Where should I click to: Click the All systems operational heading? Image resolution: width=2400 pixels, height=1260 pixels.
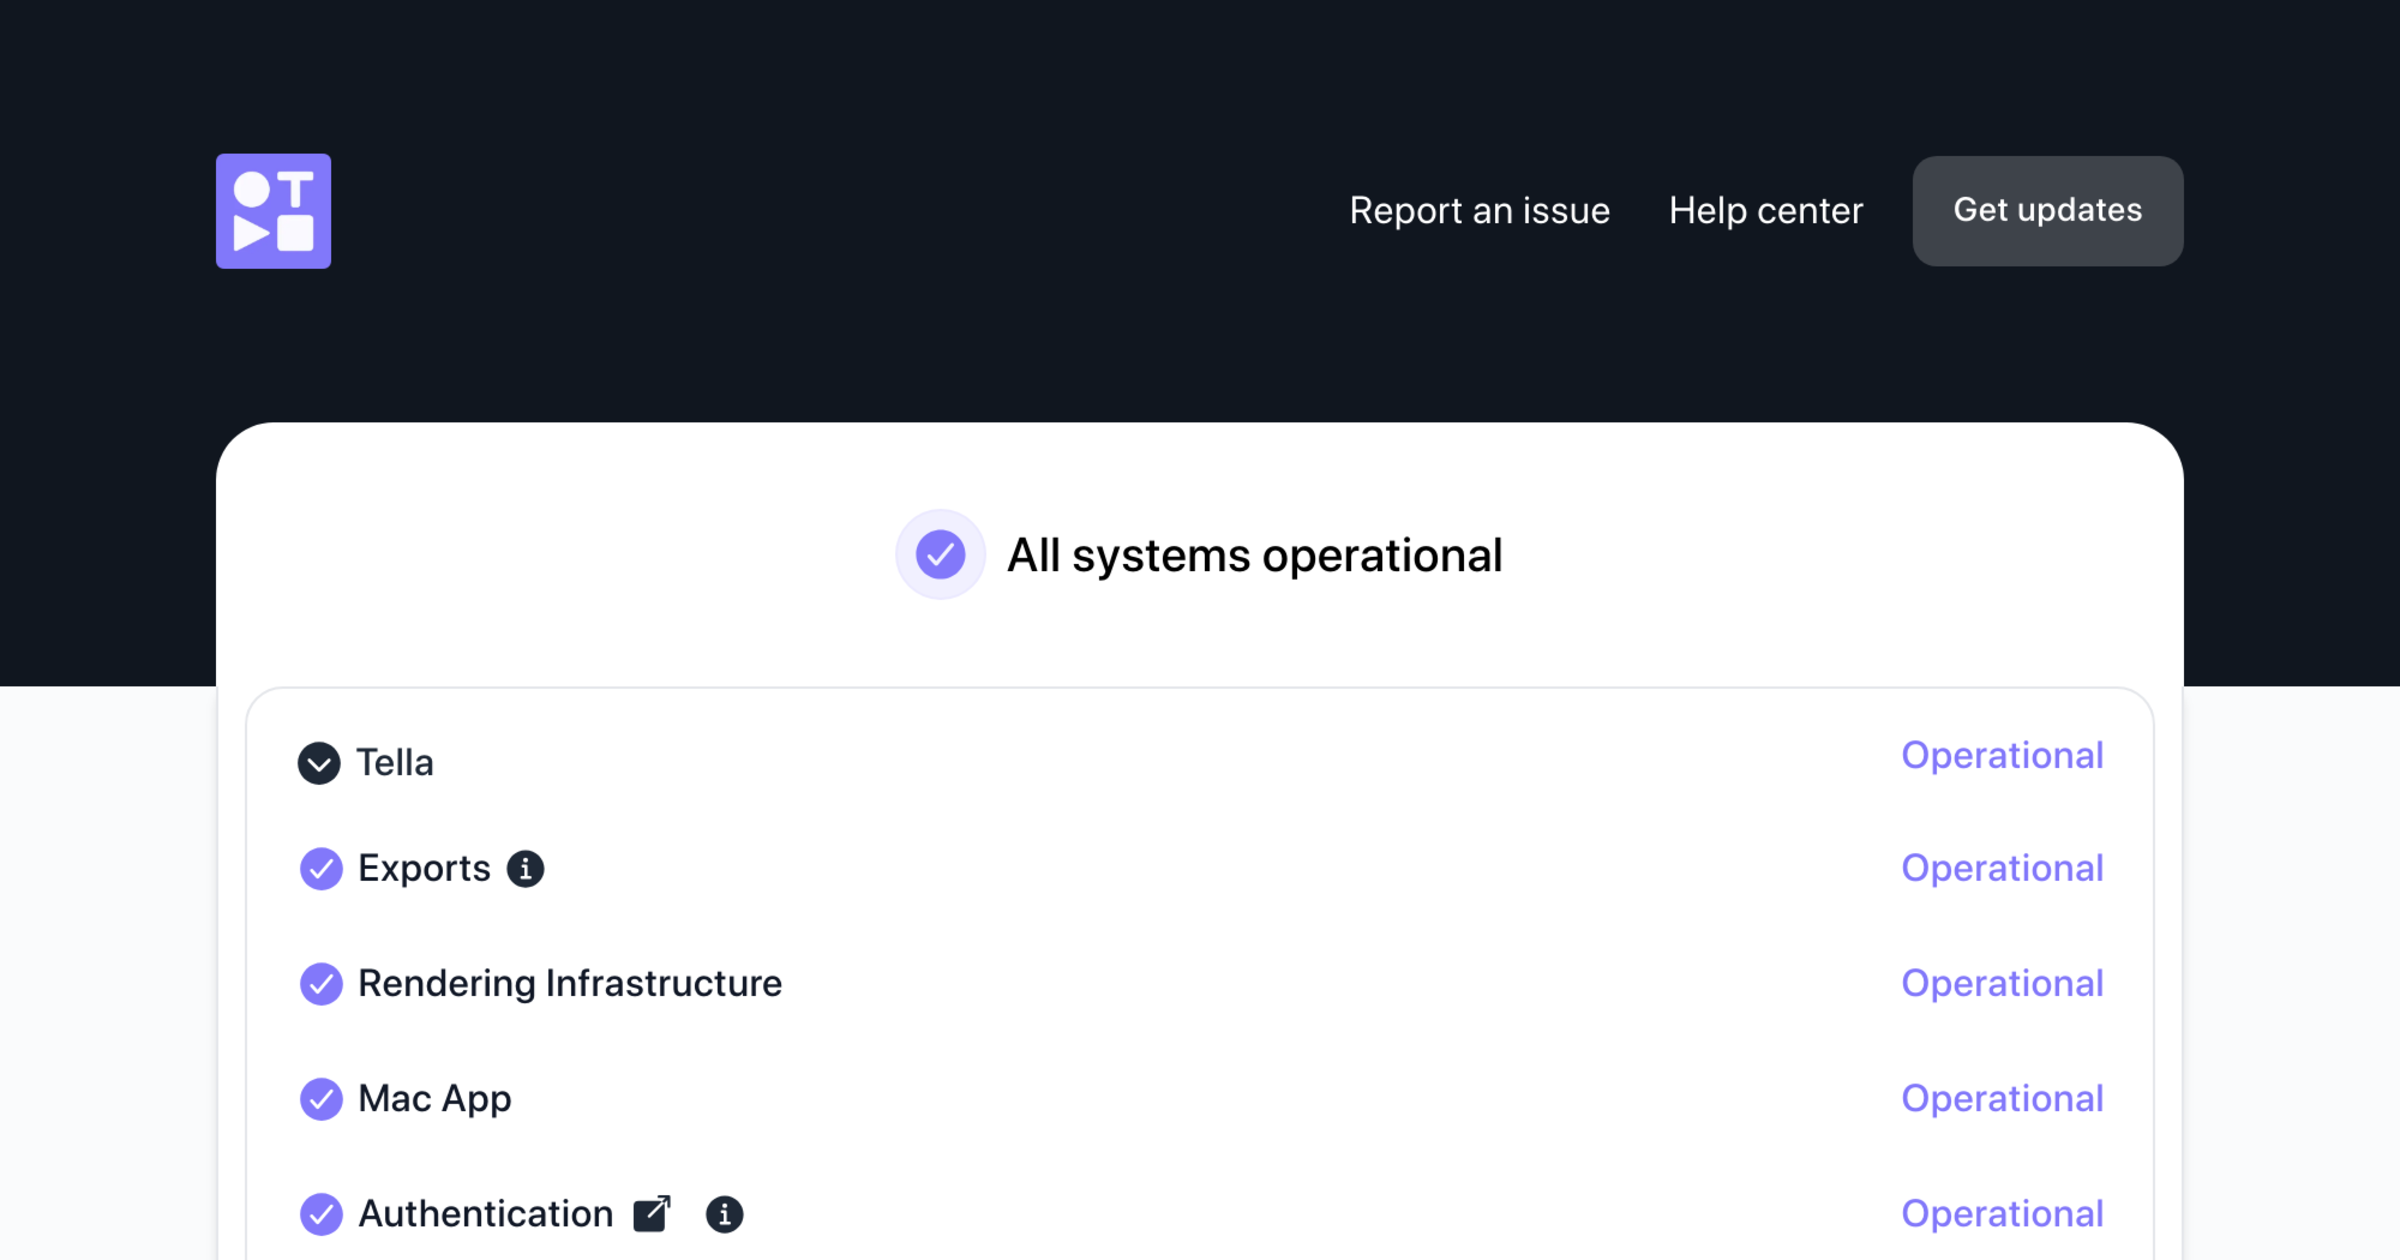coord(1253,555)
